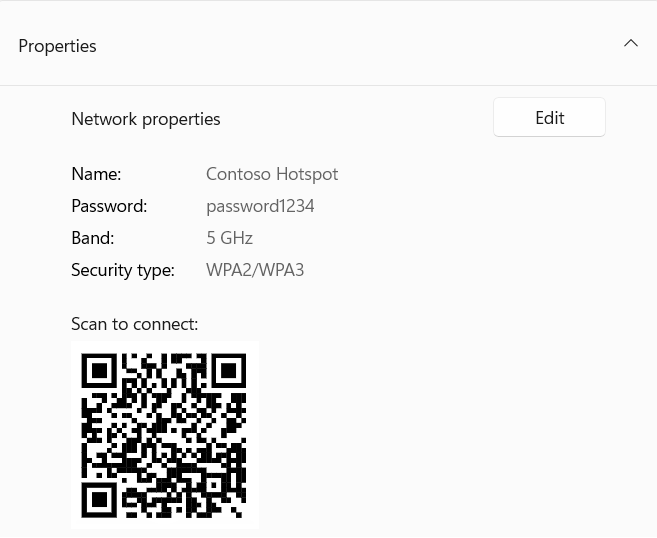The height and width of the screenshot is (538, 657).
Task: Click the Network properties heading
Action: (146, 119)
